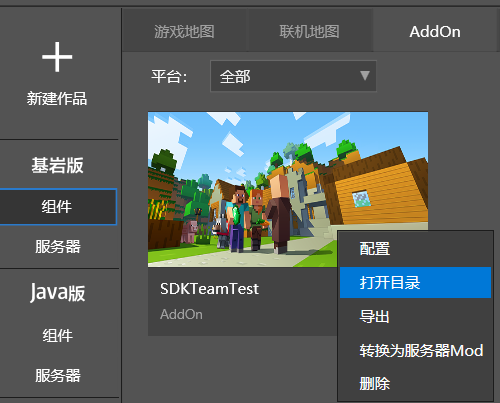The width and height of the screenshot is (500, 403).
Task: Select 组件 under 基岩版
Action: coord(58,207)
